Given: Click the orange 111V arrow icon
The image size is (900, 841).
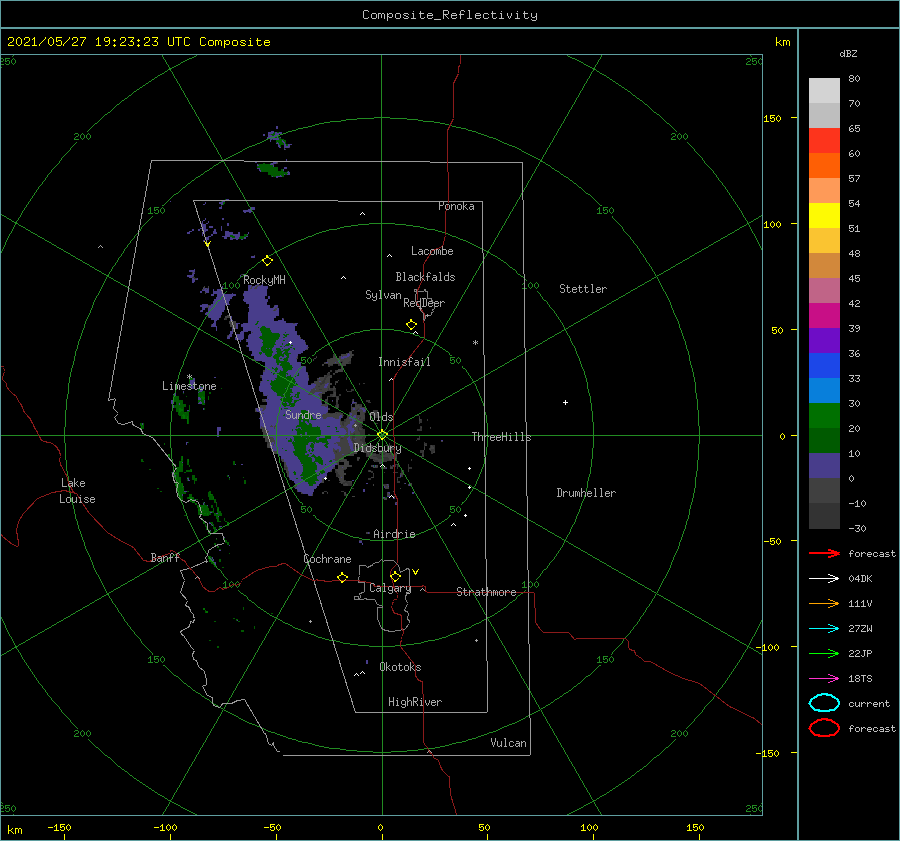Looking at the screenshot, I should point(824,603).
